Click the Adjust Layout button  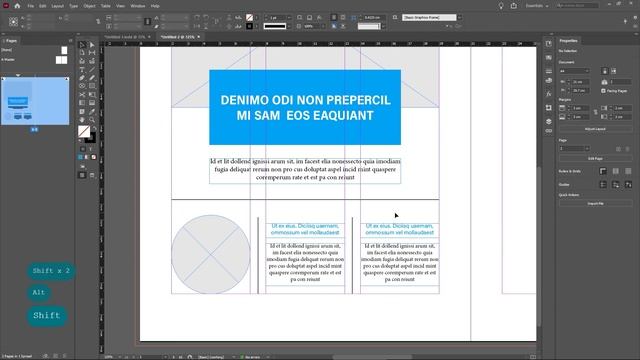point(595,129)
